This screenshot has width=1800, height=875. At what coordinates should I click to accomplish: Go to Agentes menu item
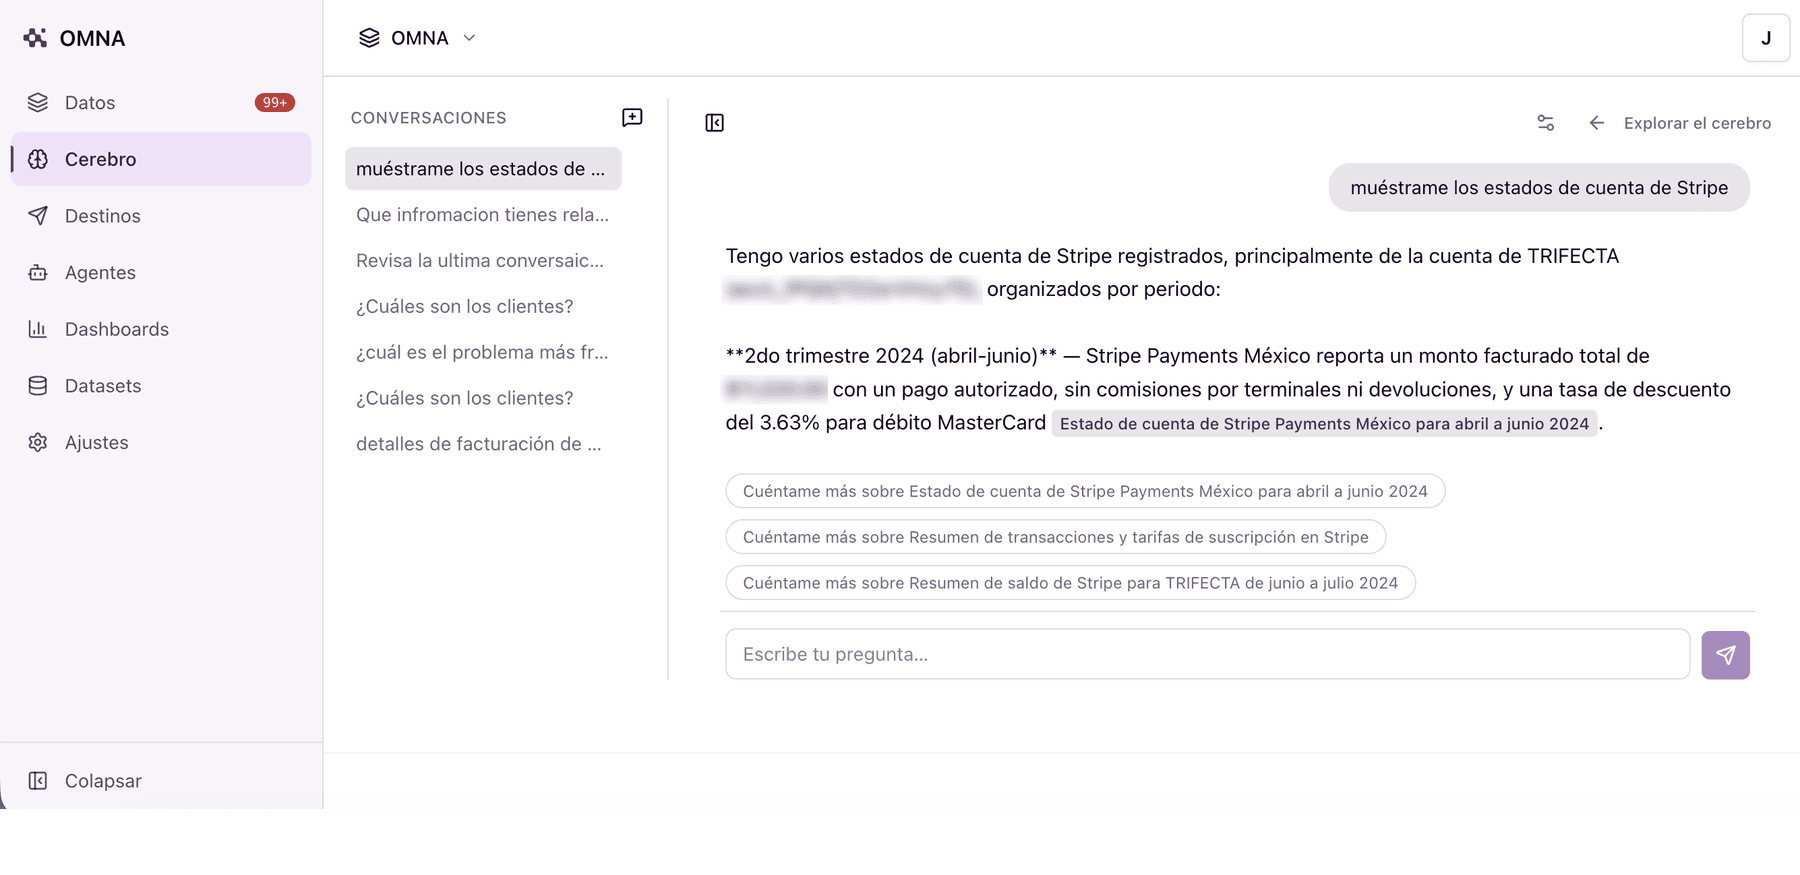(161, 272)
